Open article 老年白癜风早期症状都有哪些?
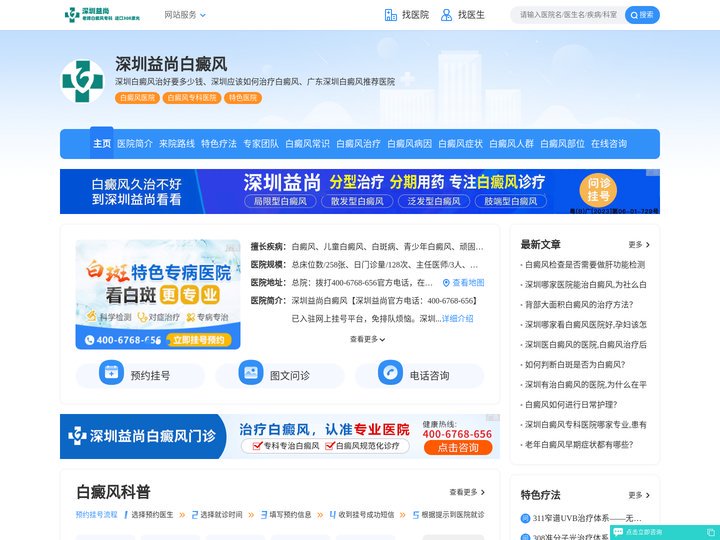720x540 pixels. coord(579,444)
